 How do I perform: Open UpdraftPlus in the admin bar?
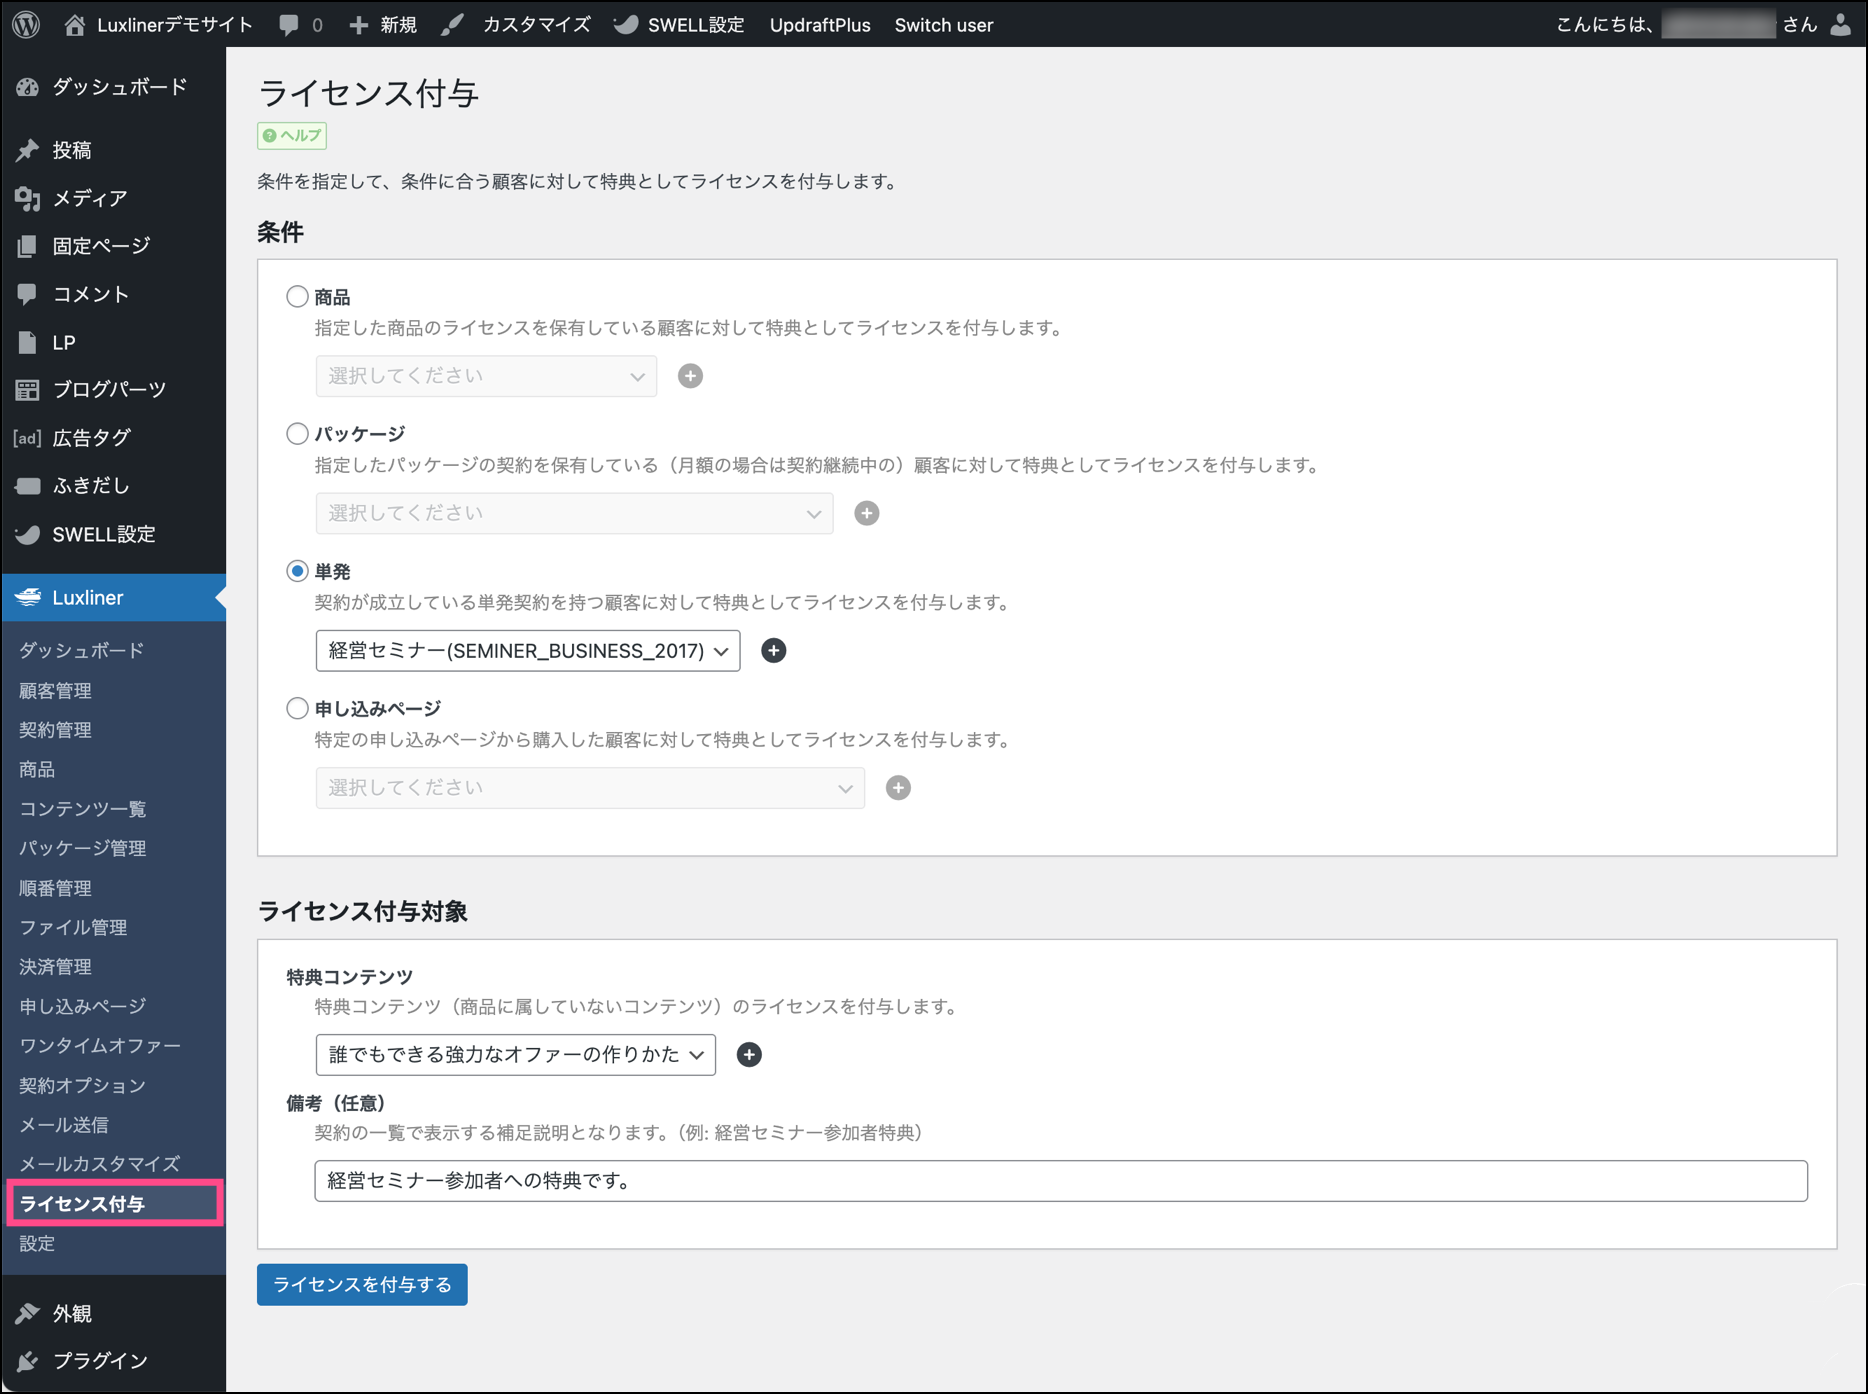point(819,25)
